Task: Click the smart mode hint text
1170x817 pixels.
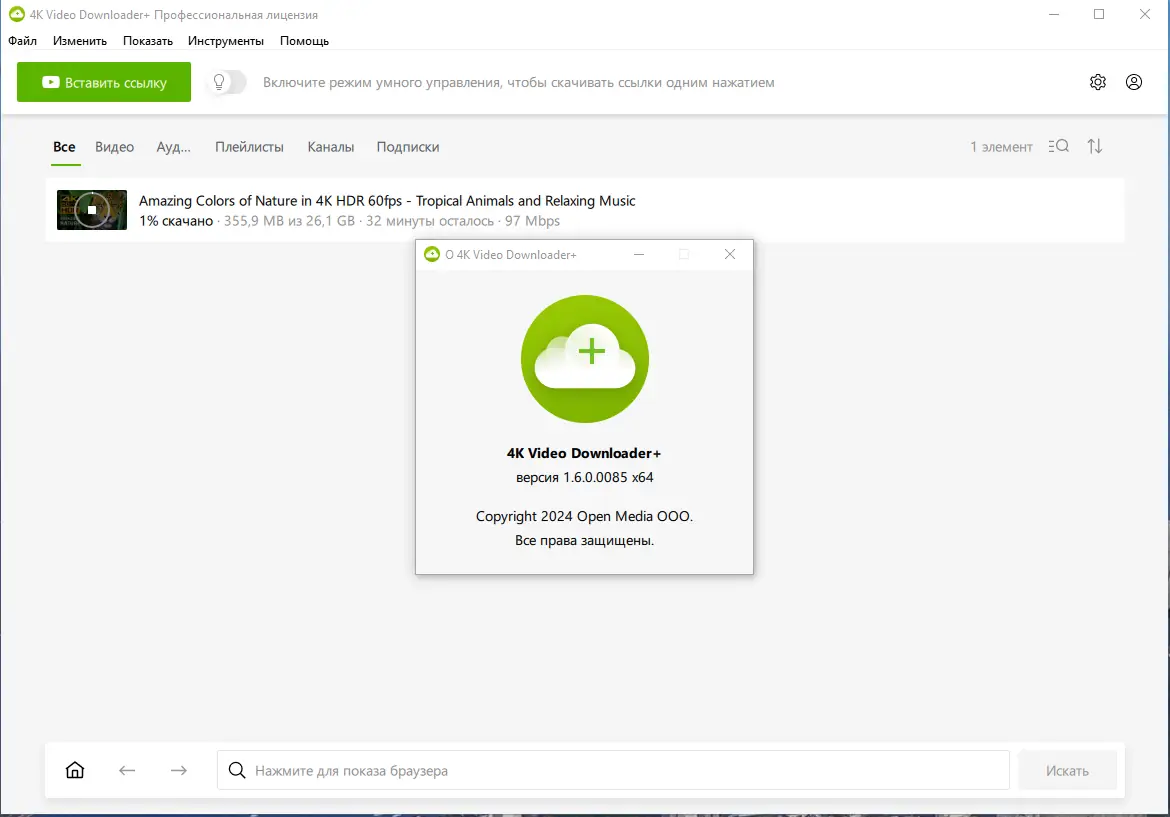Action: (x=519, y=83)
